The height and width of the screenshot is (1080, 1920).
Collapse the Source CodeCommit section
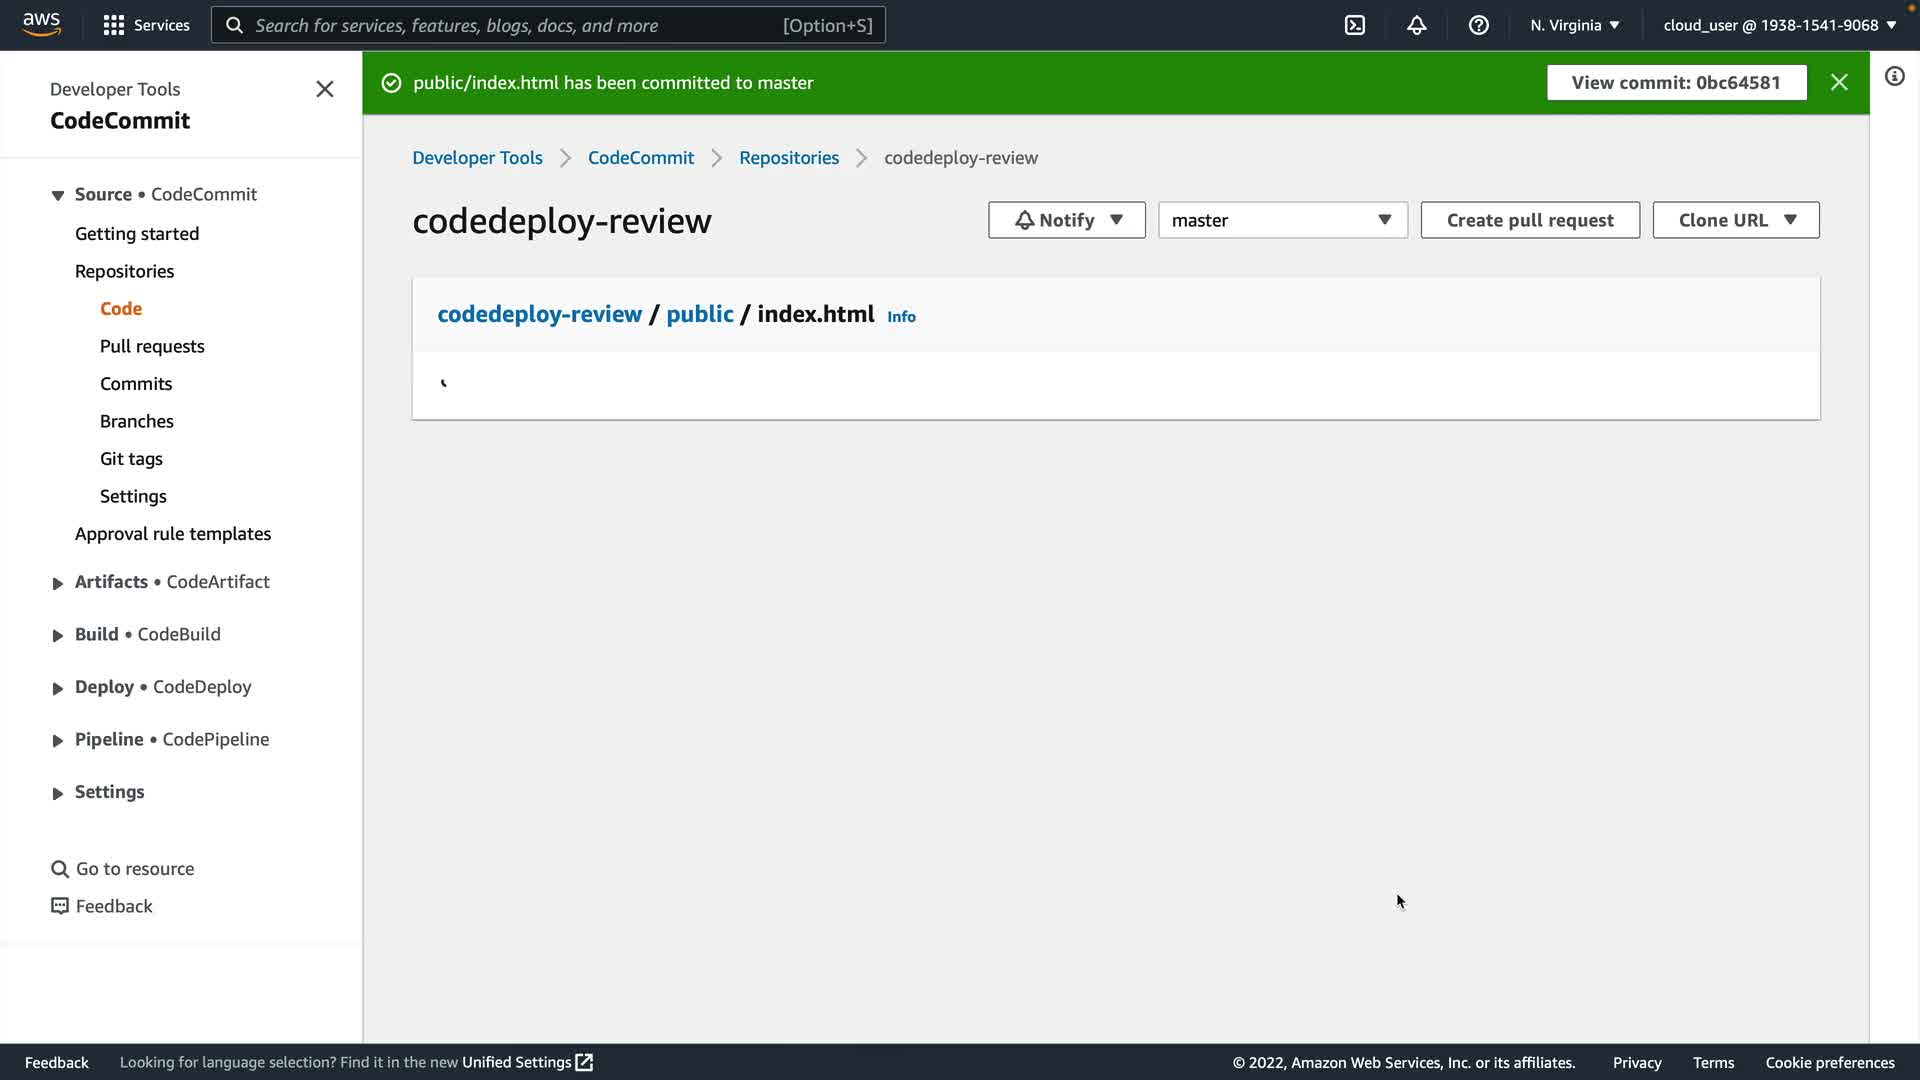57,195
